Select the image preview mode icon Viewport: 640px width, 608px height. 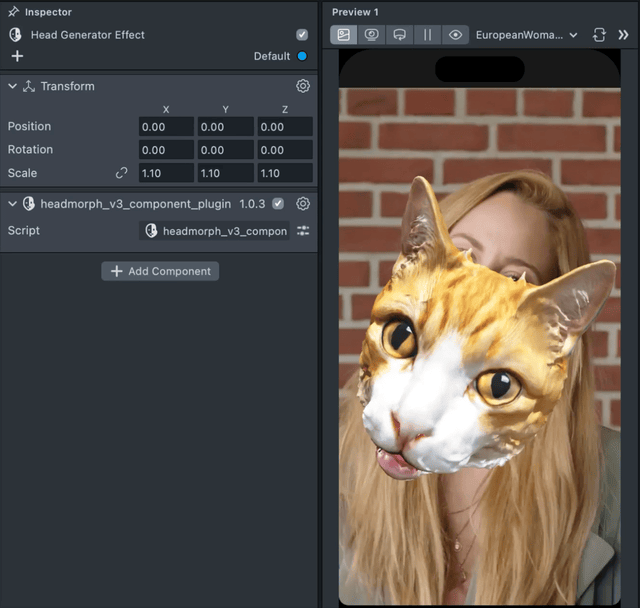pos(343,34)
